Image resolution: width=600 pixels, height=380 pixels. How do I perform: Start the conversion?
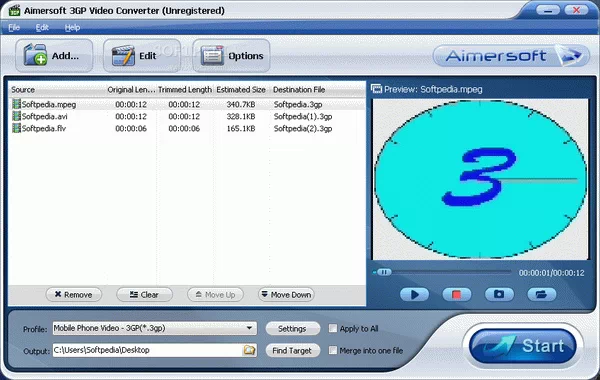[523, 346]
